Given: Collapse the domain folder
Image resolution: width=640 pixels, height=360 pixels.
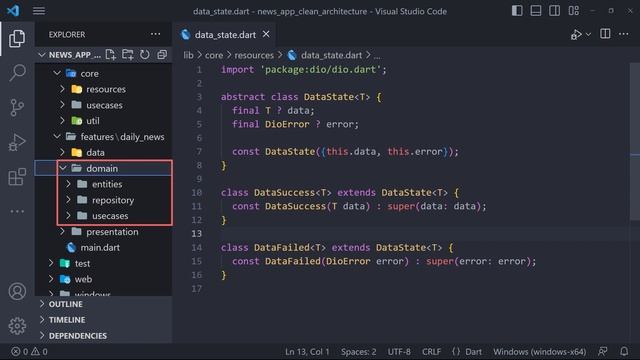Looking at the screenshot, I should click(62, 168).
